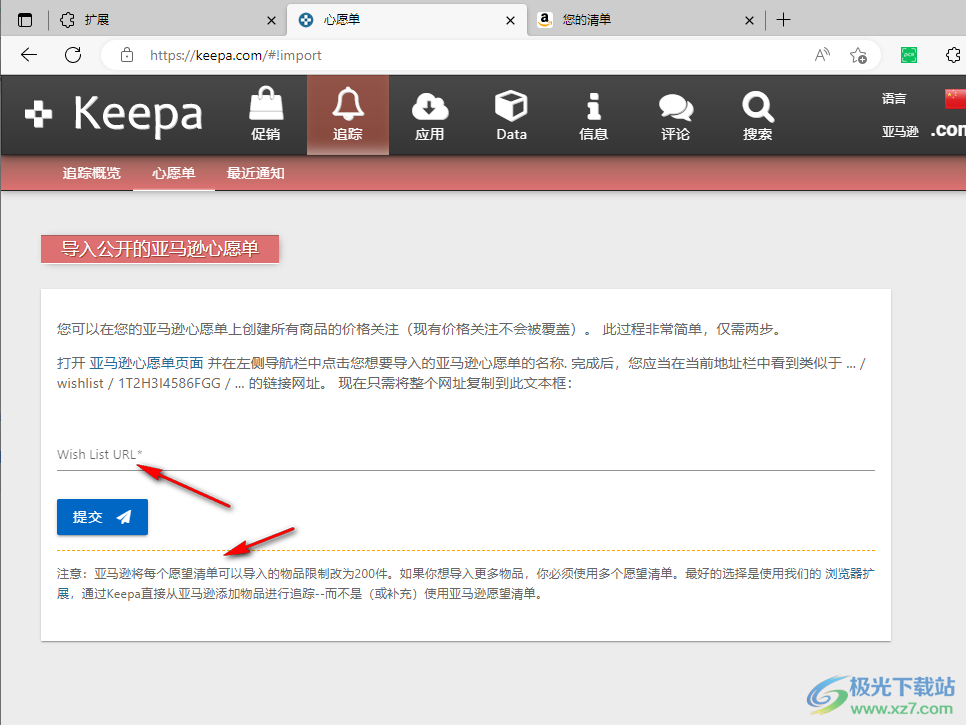Switch to the 追踪概览 sub-tab
This screenshot has width=966, height=725.
click(92, 173)
